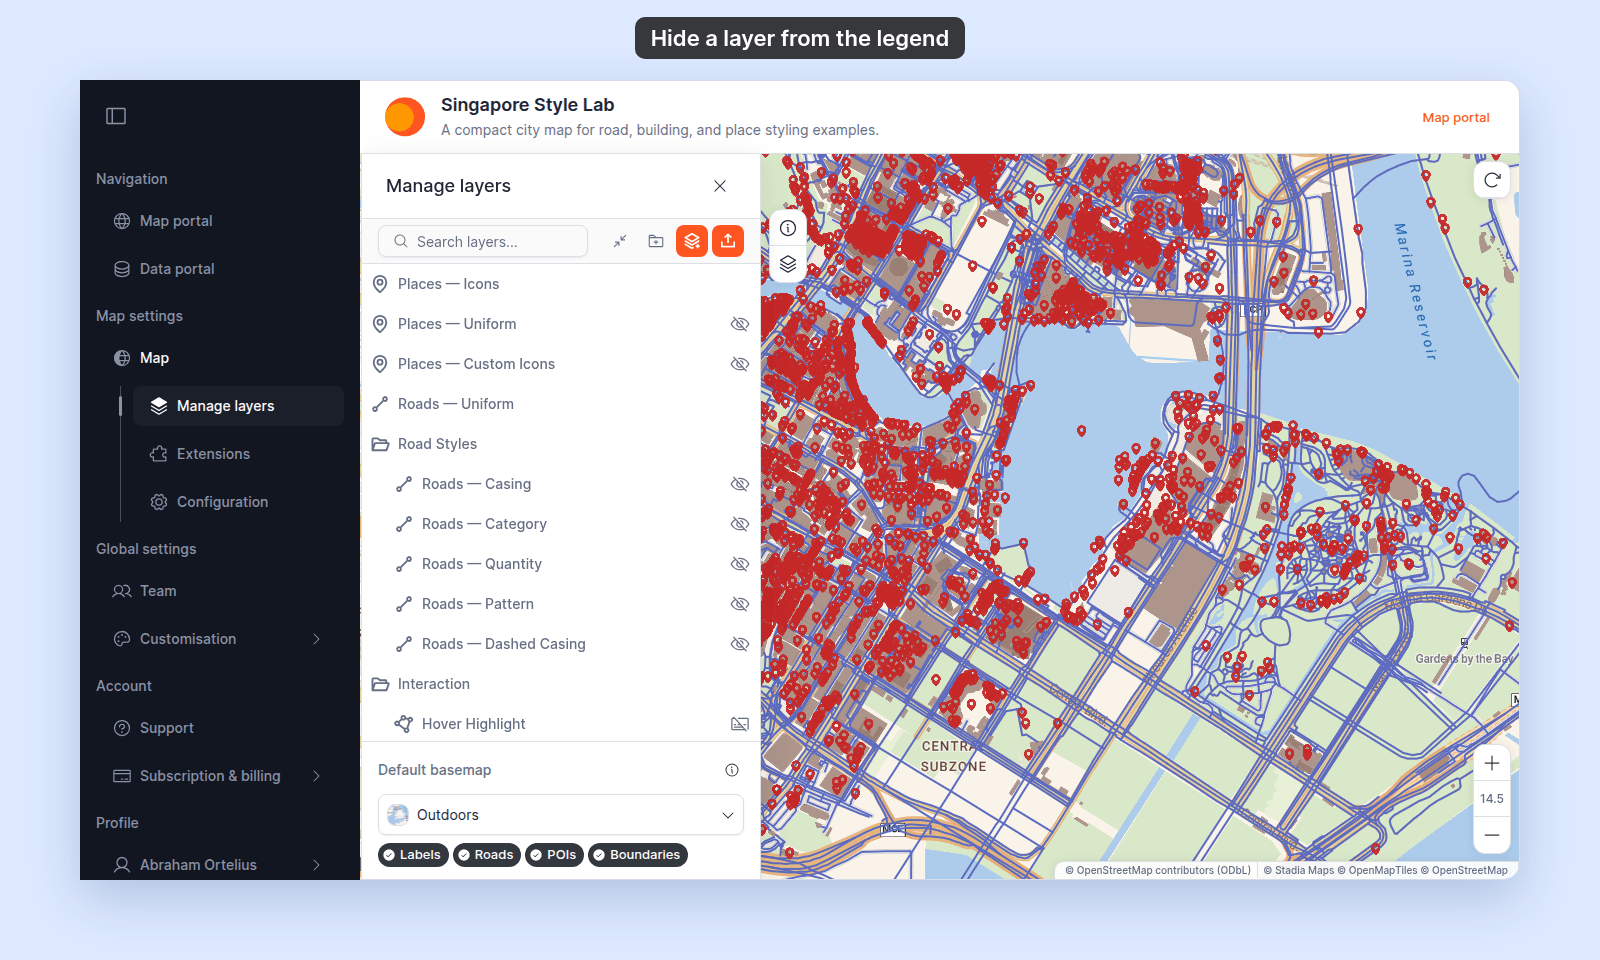Click the orange add layer button

(692, 241)
